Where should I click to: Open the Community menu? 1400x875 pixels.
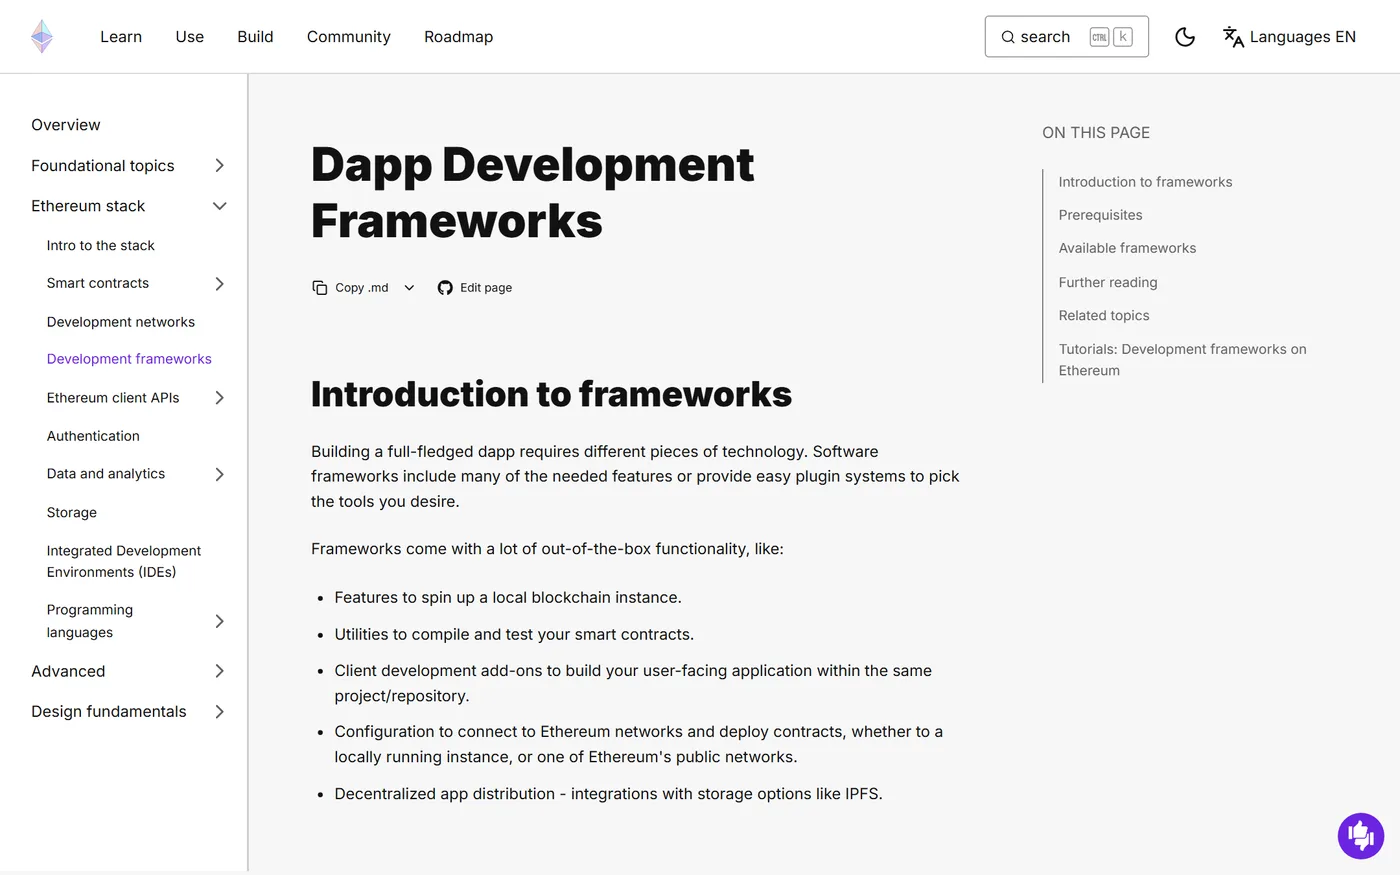point(349,37)
